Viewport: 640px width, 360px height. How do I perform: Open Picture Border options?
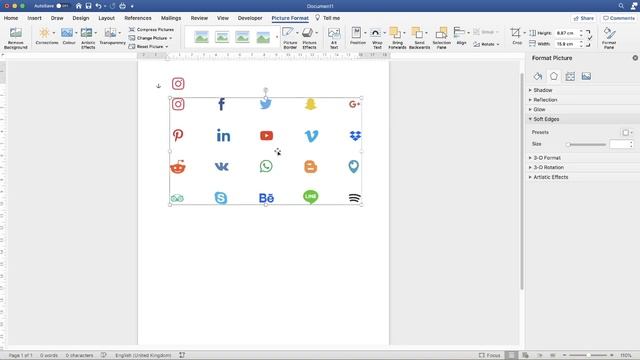pos(290,38)
